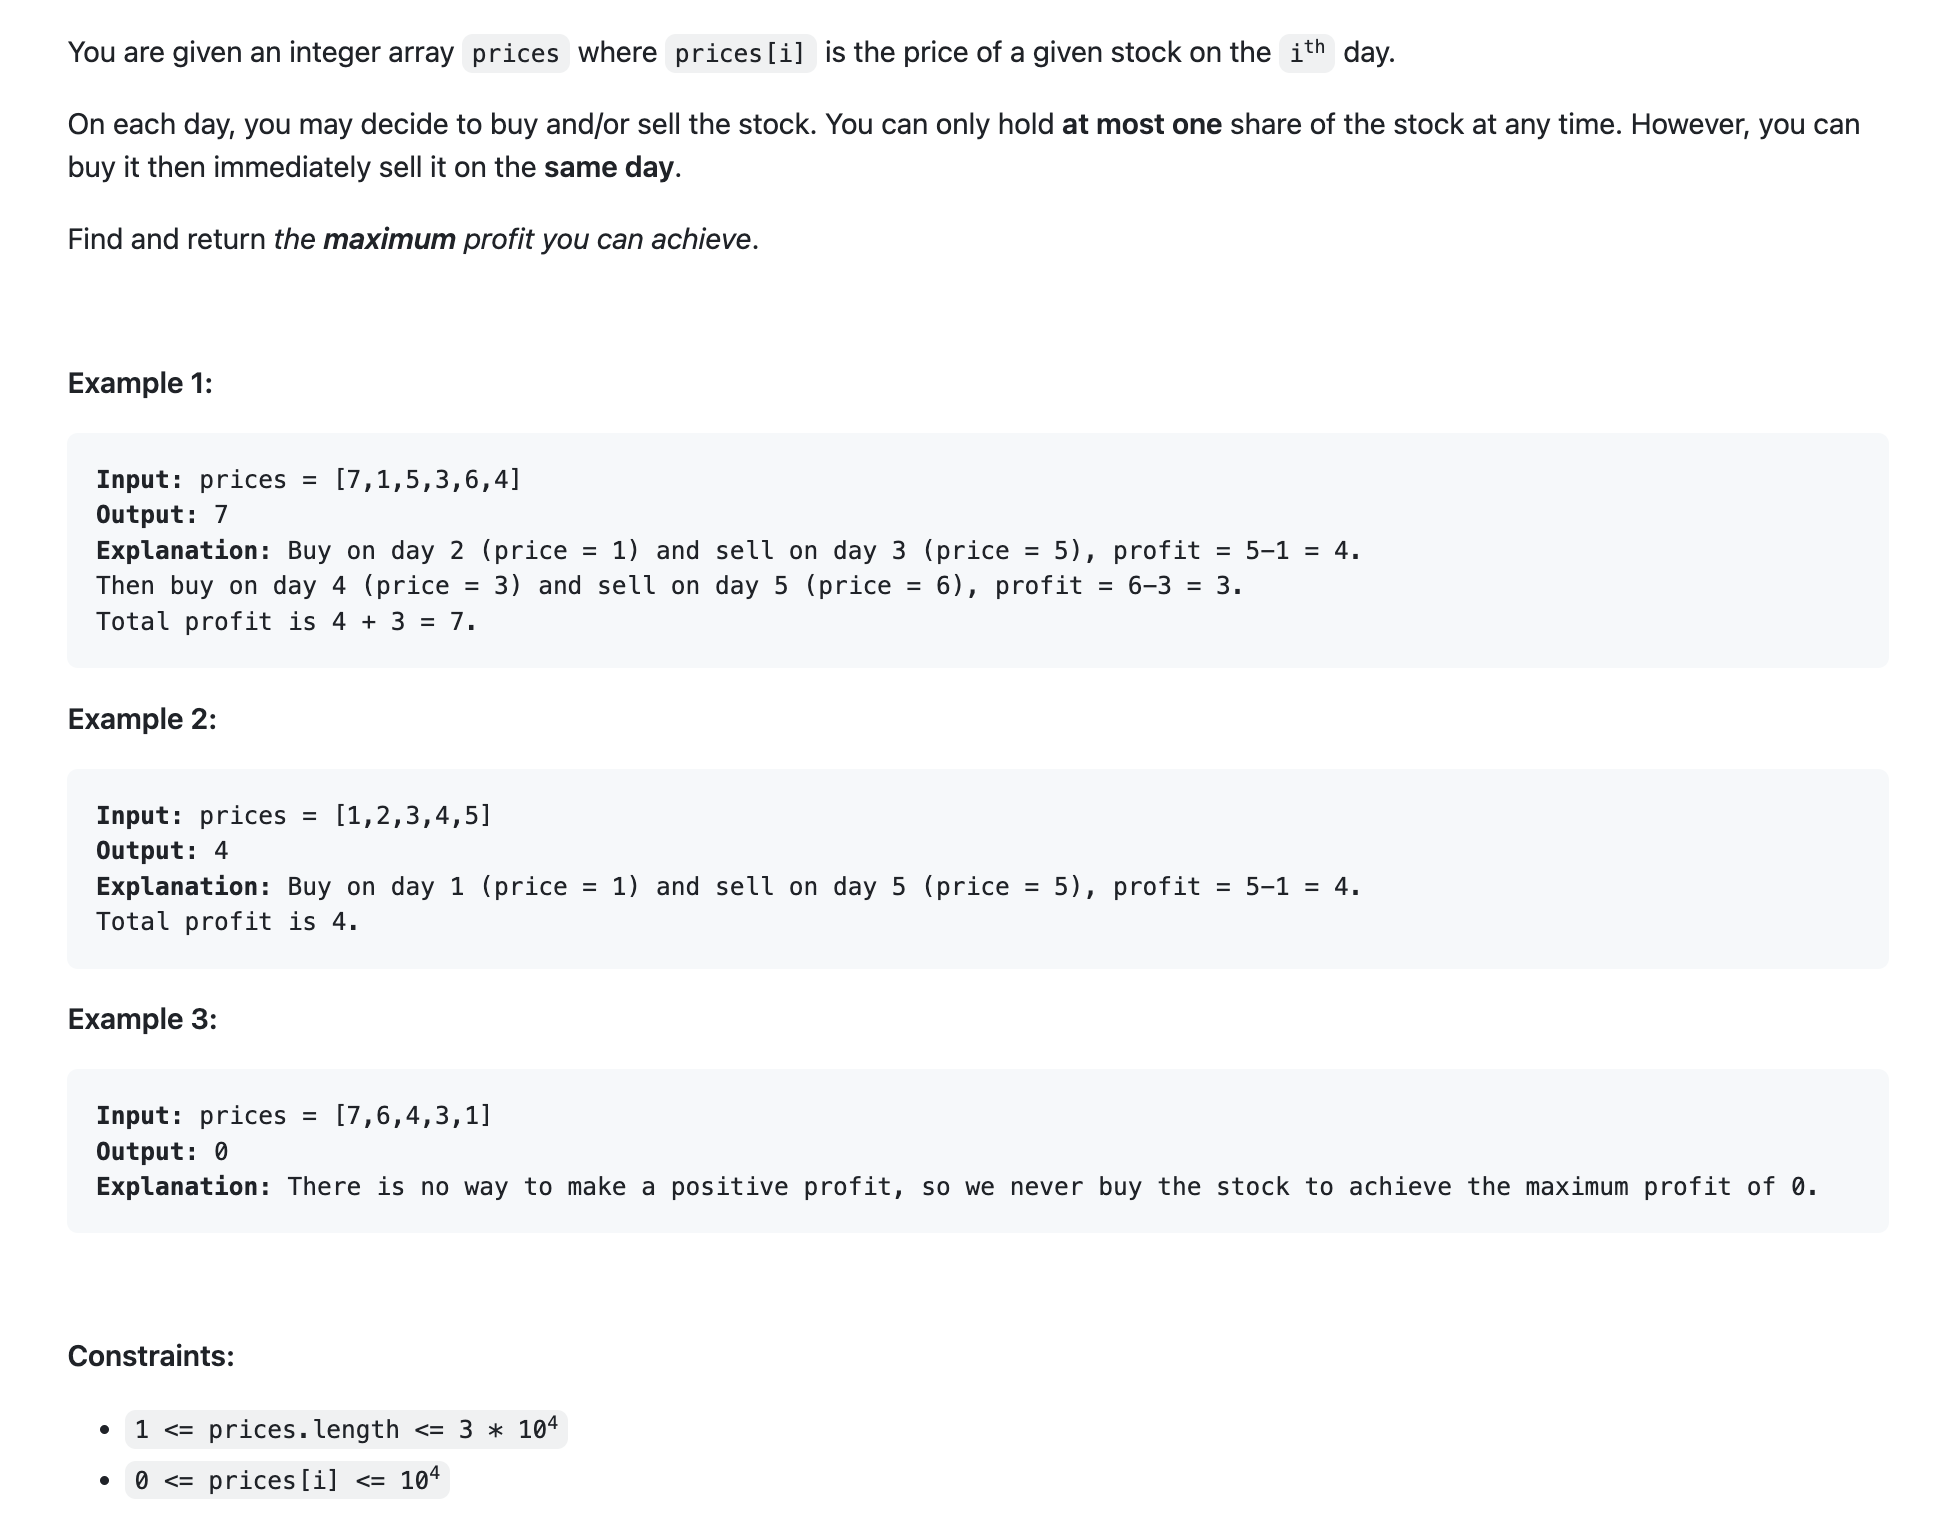Click the inline code 'prices[i]' label
Screen dimensions: 1952x1534
740,53
